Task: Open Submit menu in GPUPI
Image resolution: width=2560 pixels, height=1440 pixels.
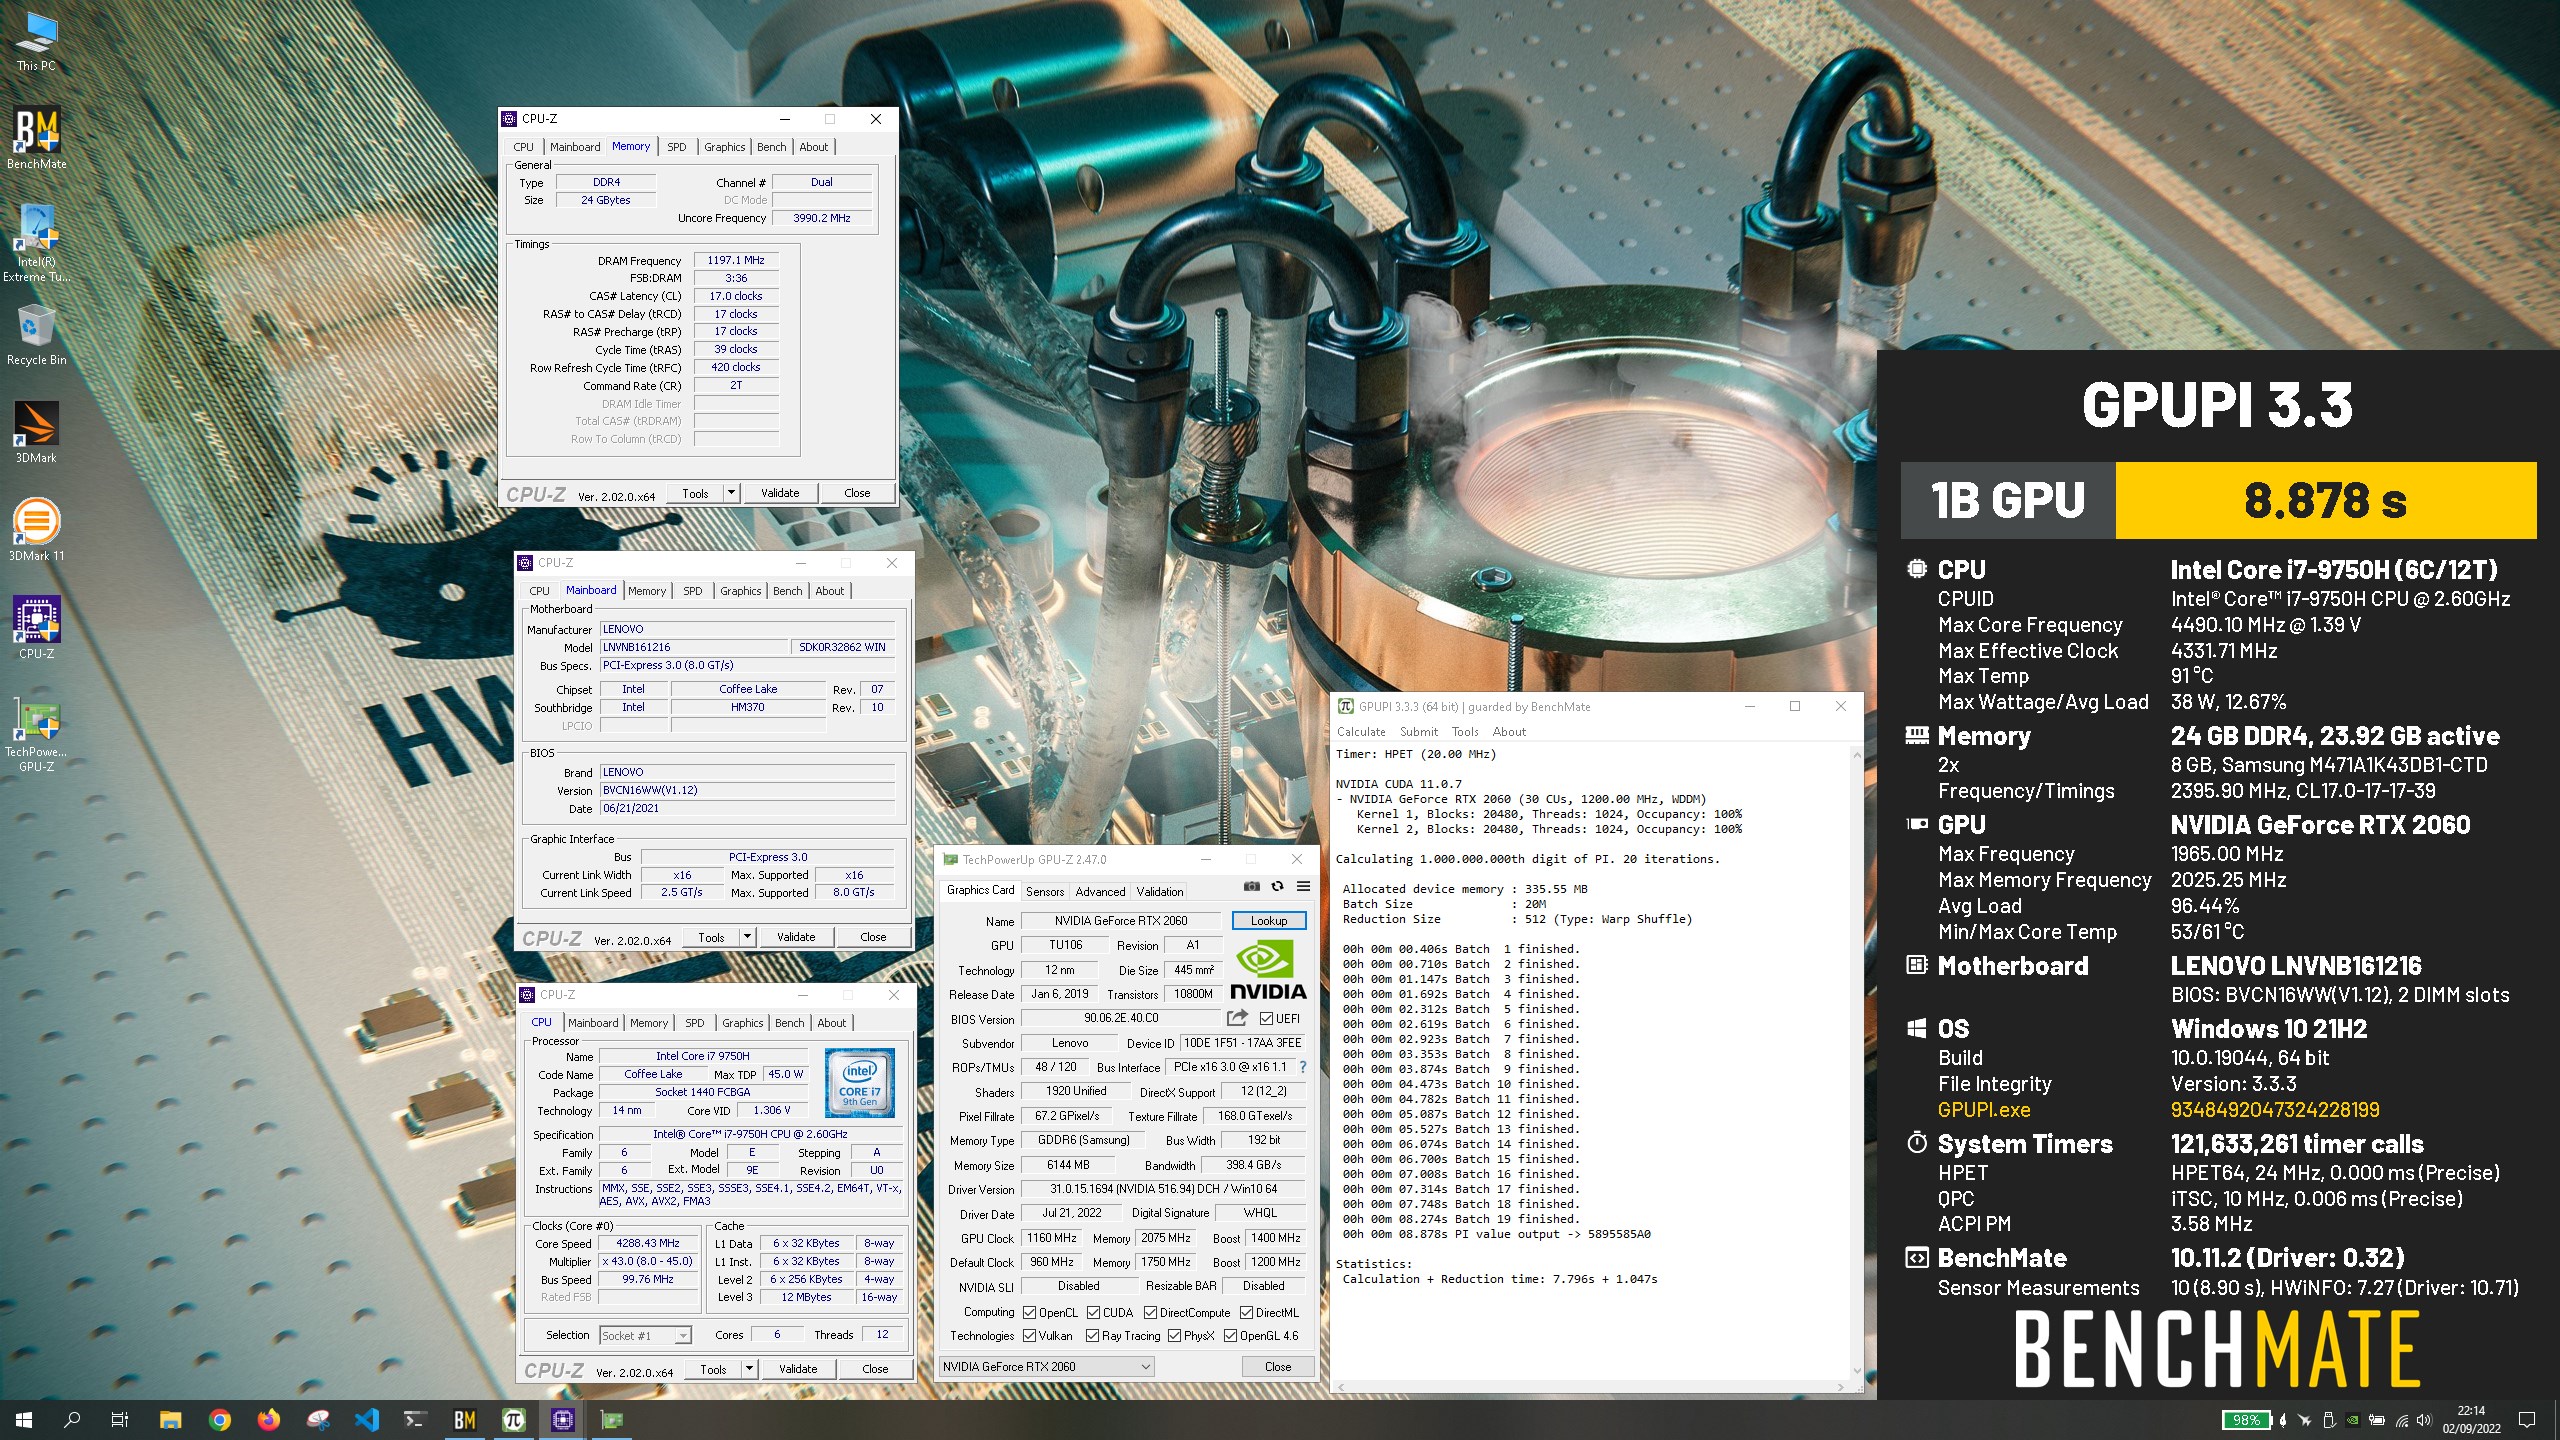Action: pos(1419,731)
